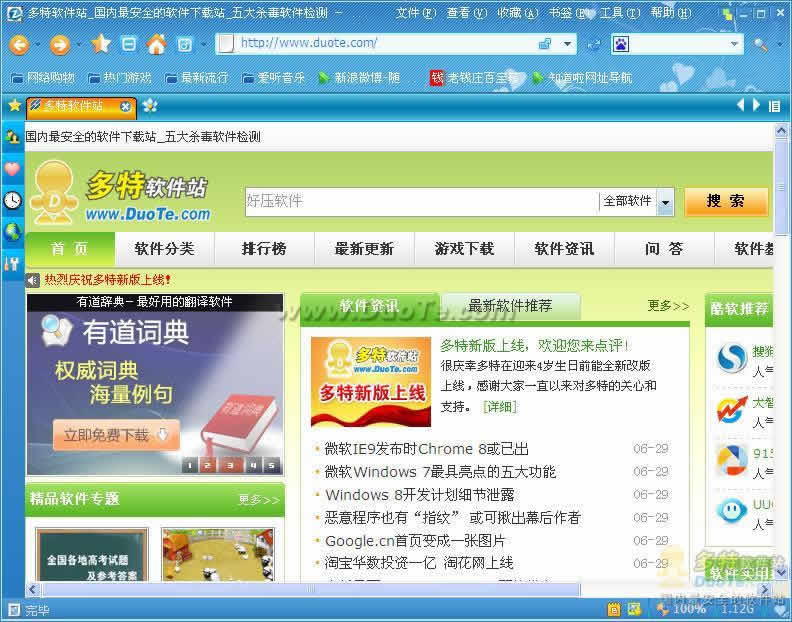Click the speaker announcement icon

[x=33, y=280]
